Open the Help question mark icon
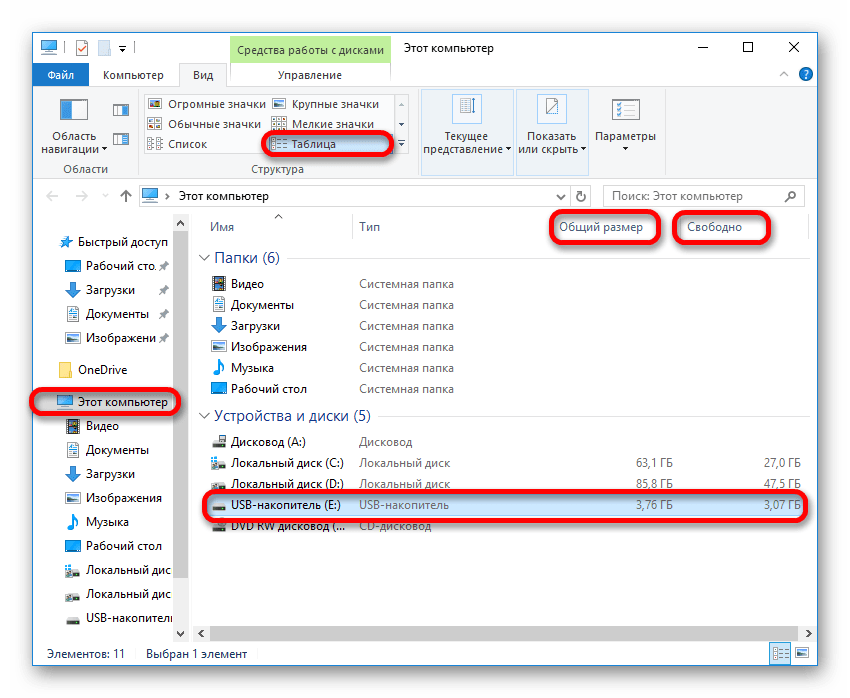This screenshot has width=850, height=698. [x=806, y=75]
